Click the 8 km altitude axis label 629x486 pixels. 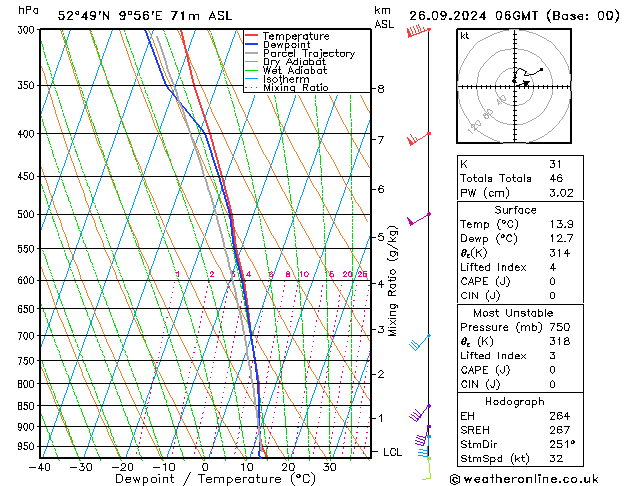coord(381,89)
